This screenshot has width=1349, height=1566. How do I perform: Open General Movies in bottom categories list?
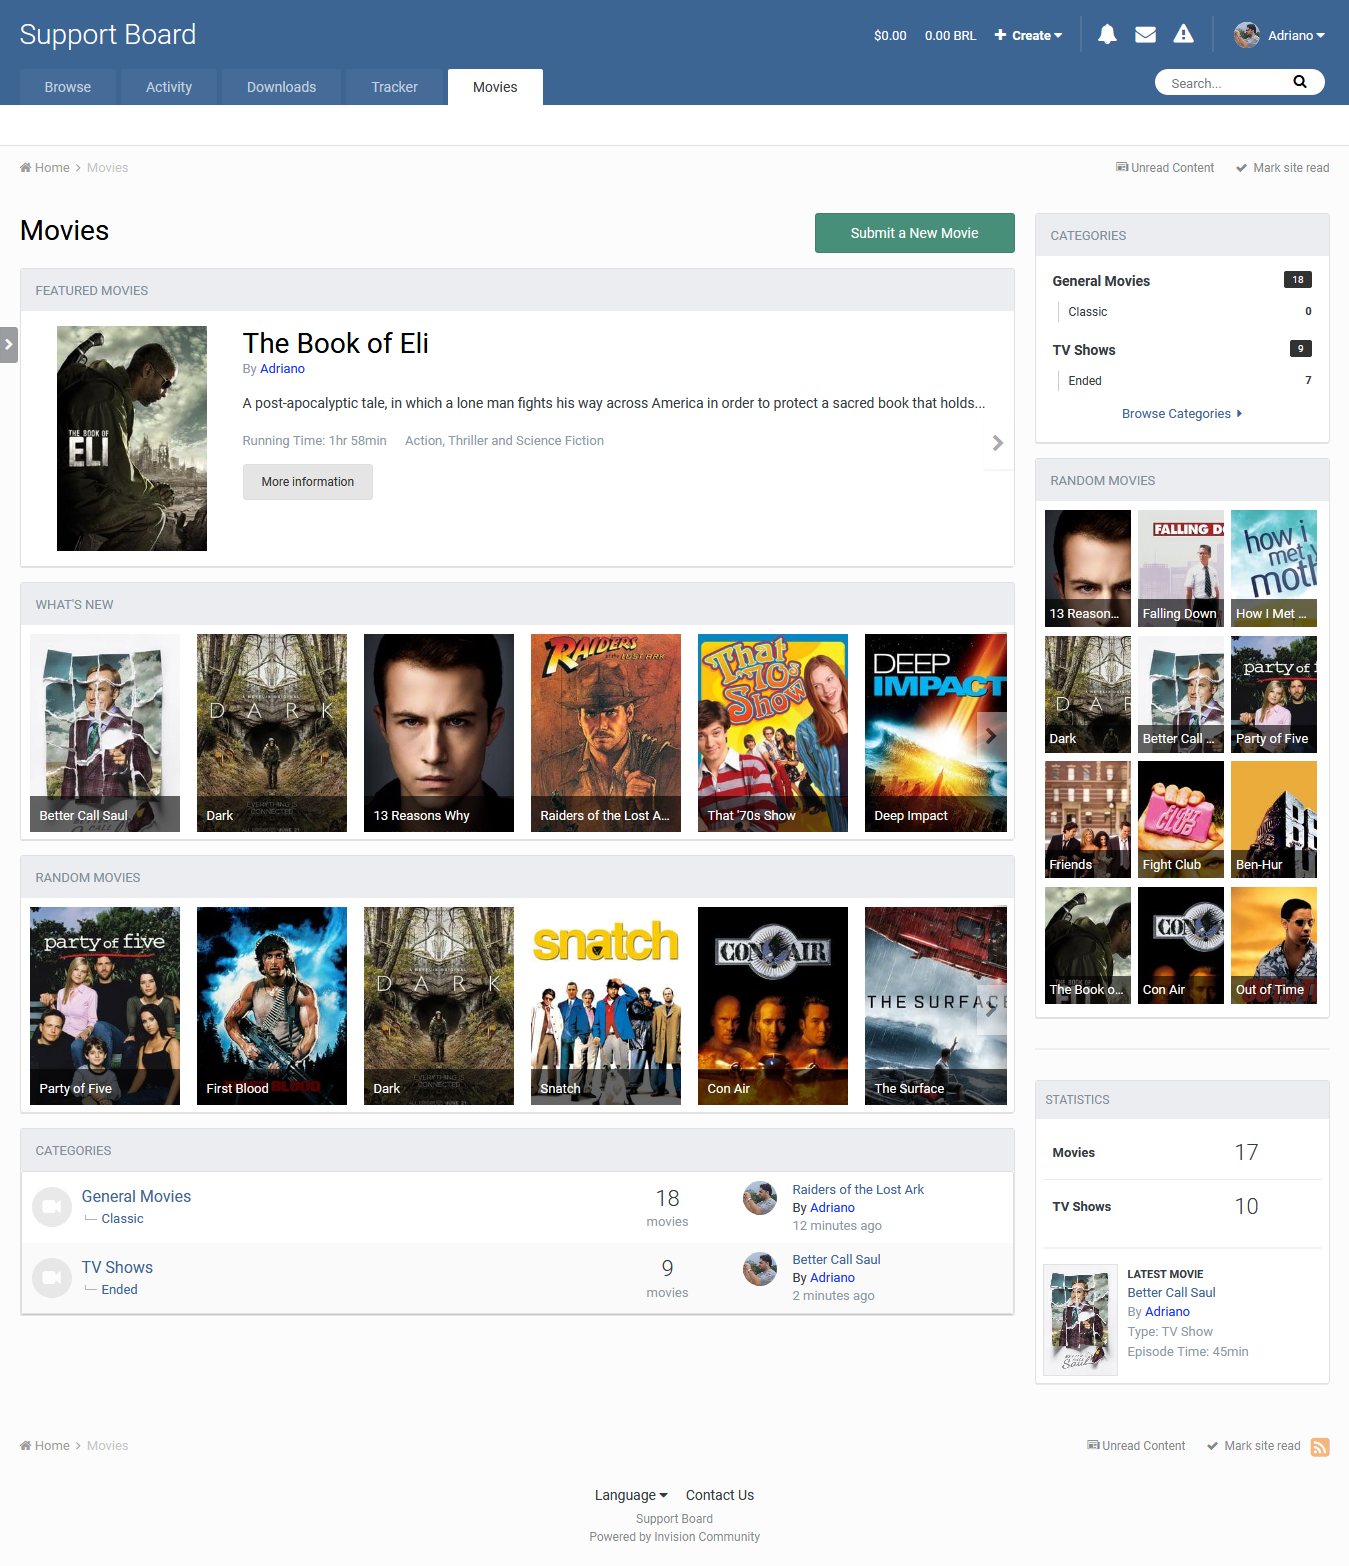pos(136,1197)
